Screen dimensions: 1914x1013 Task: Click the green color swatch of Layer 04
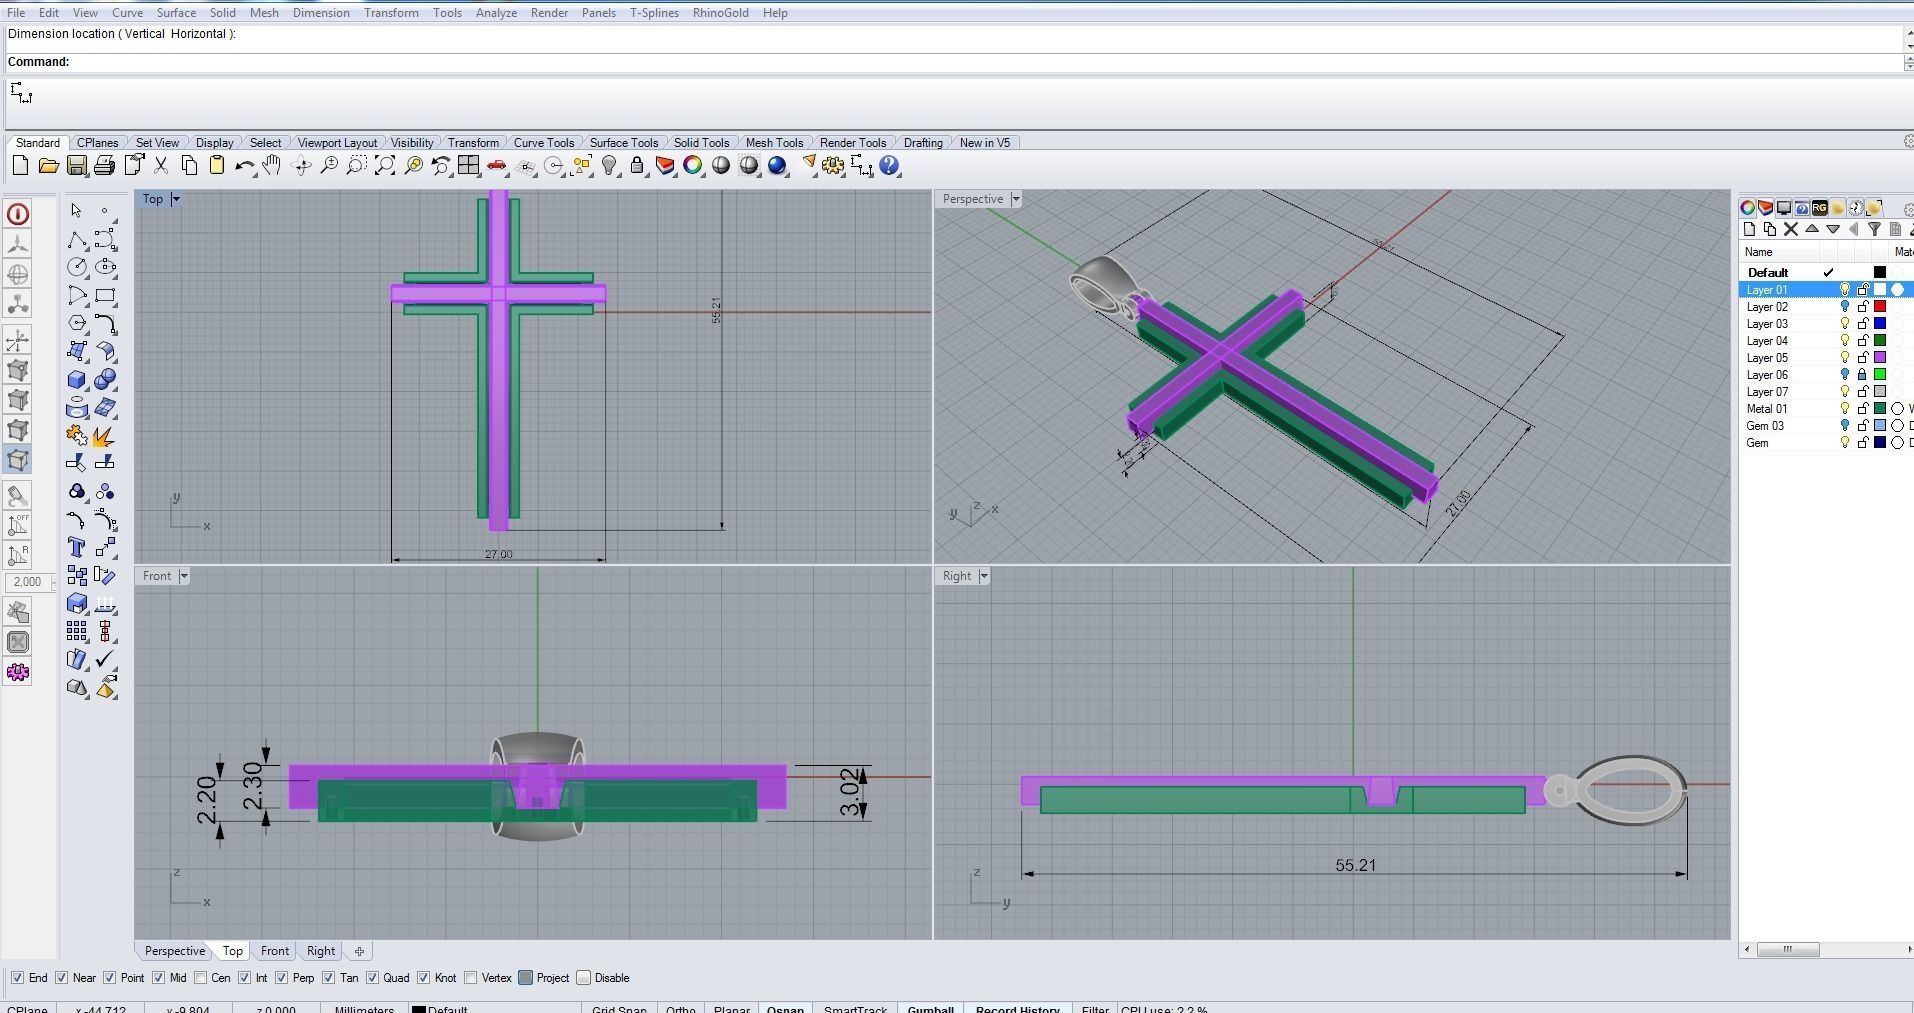(x=1879, y=341)
